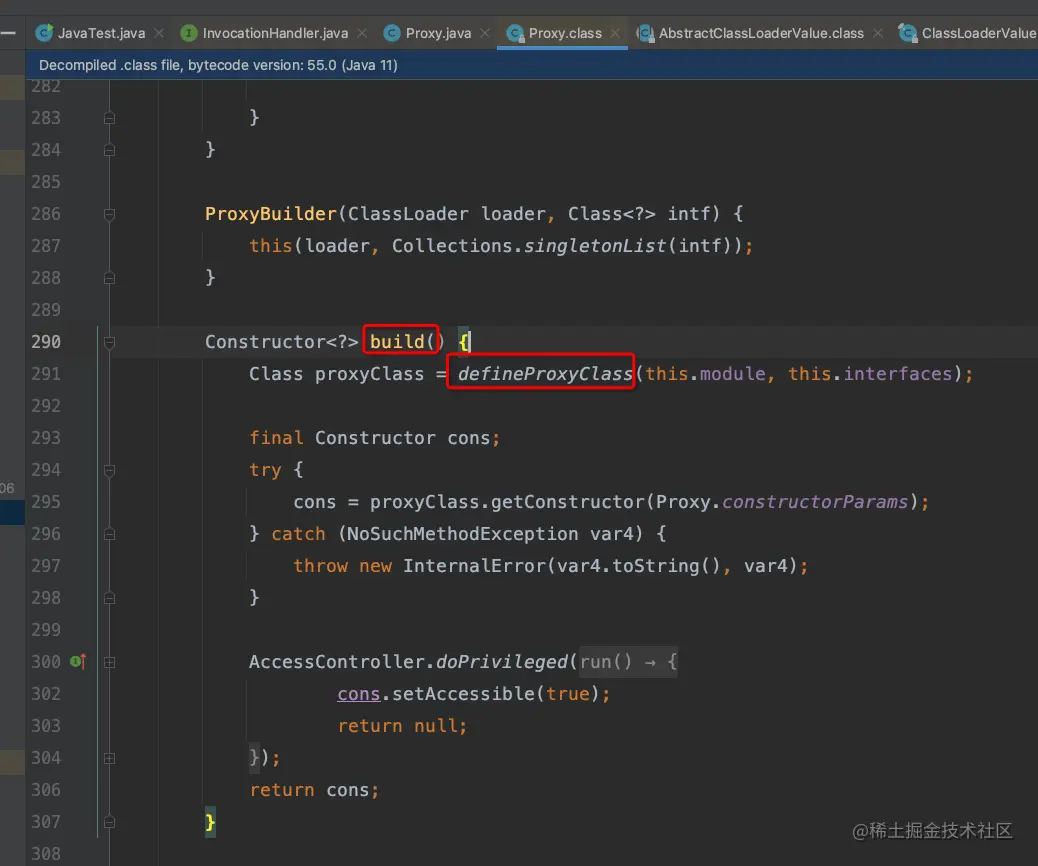Click 'final Constructor cons;' declaration

tap(375, 438)
